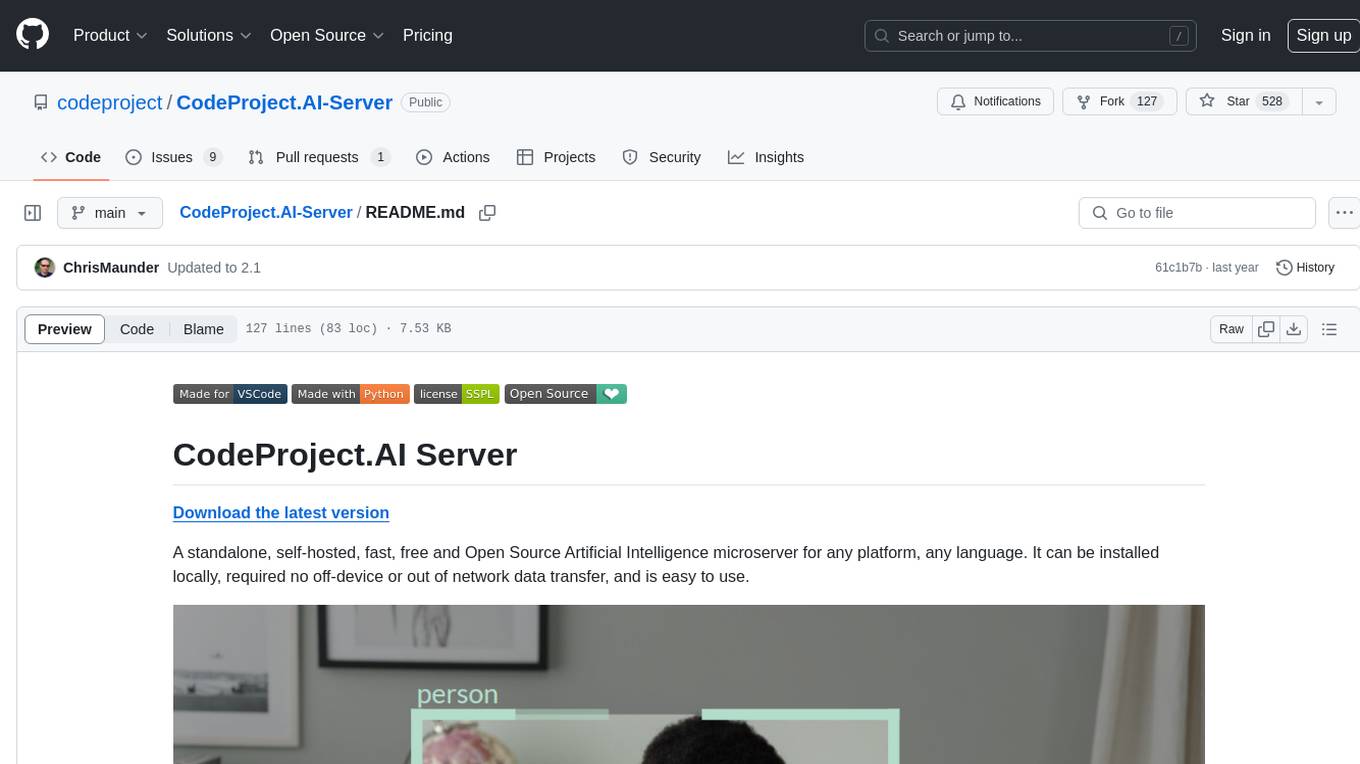Viewport: 1360px width, 764px height.
Task: Expand the file tree side panel
Action: 32,213
